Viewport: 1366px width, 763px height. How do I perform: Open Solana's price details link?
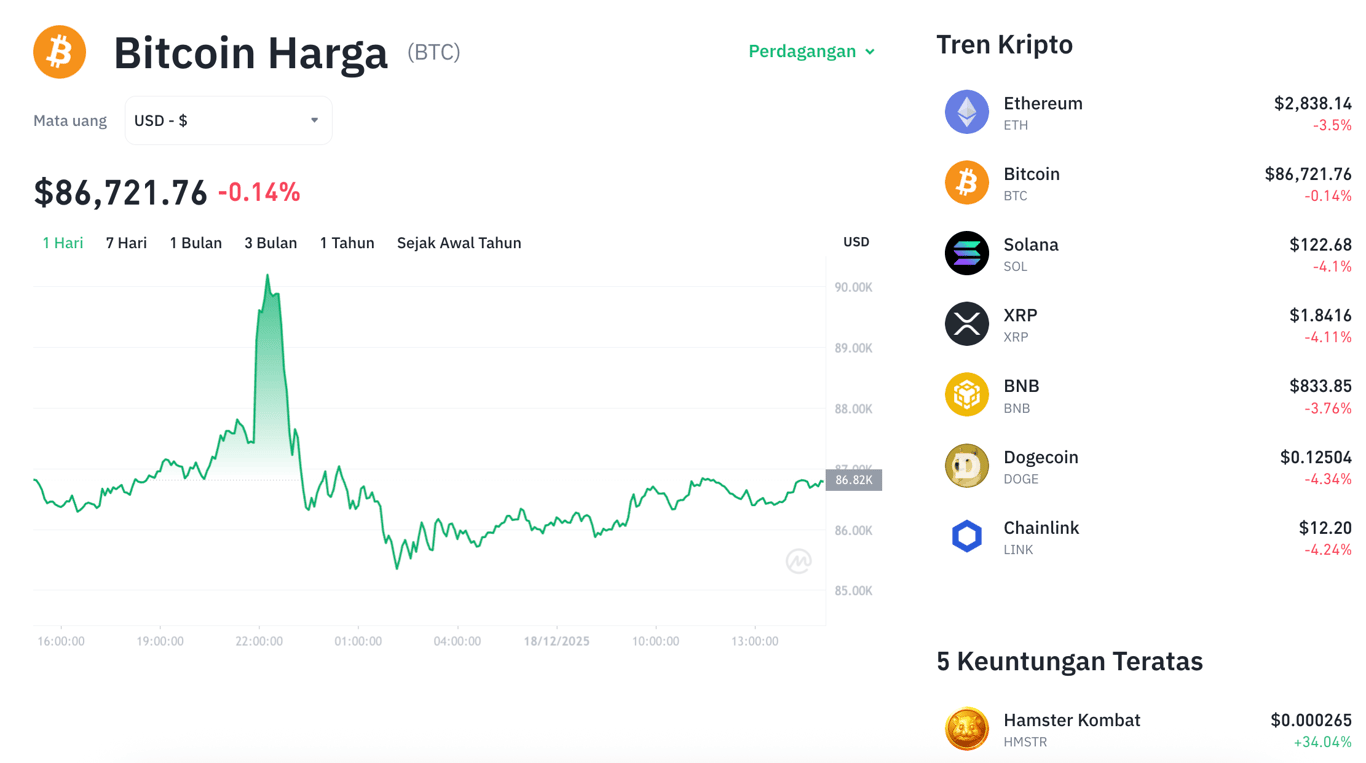coord(1031,244)
